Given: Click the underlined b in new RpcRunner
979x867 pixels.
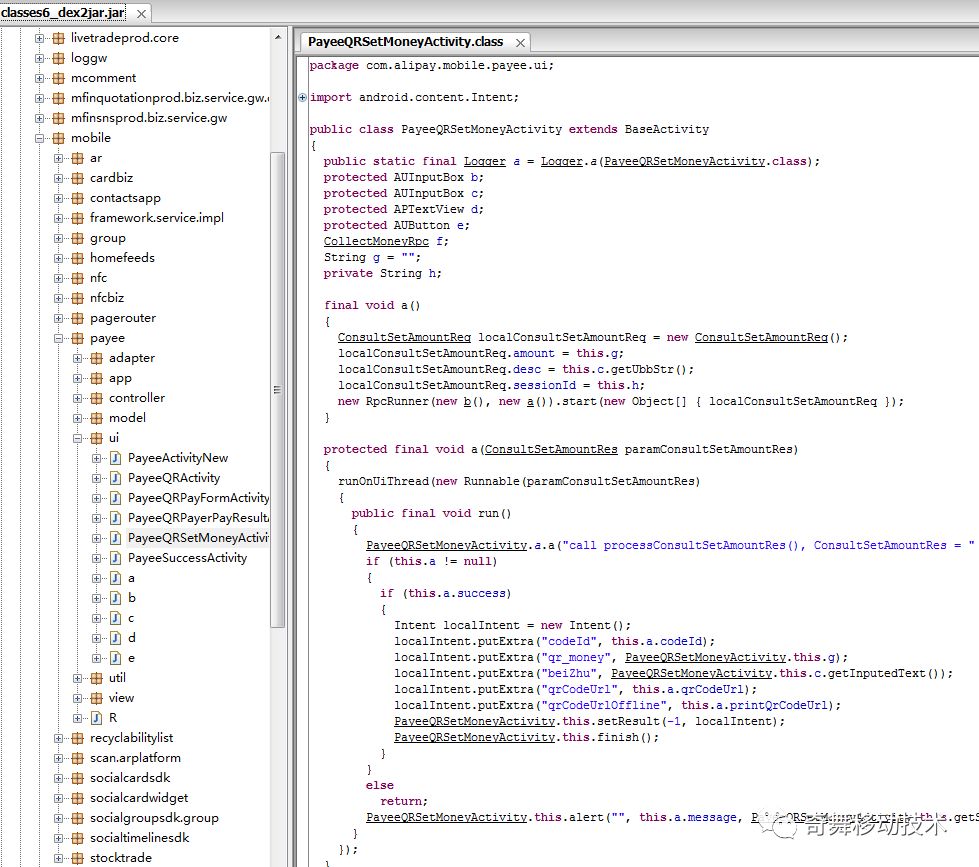Looking at the screenshot, I should click(x=467, y=401).
